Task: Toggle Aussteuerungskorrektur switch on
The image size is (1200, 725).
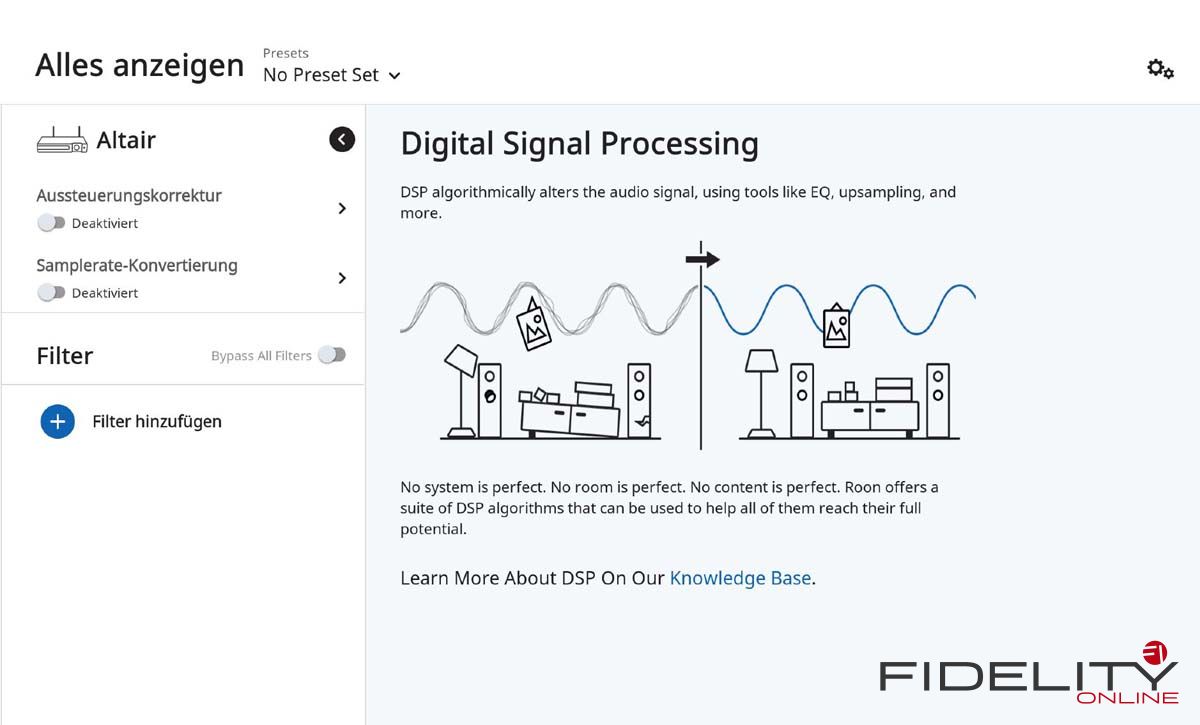Action: coord(51,223)
